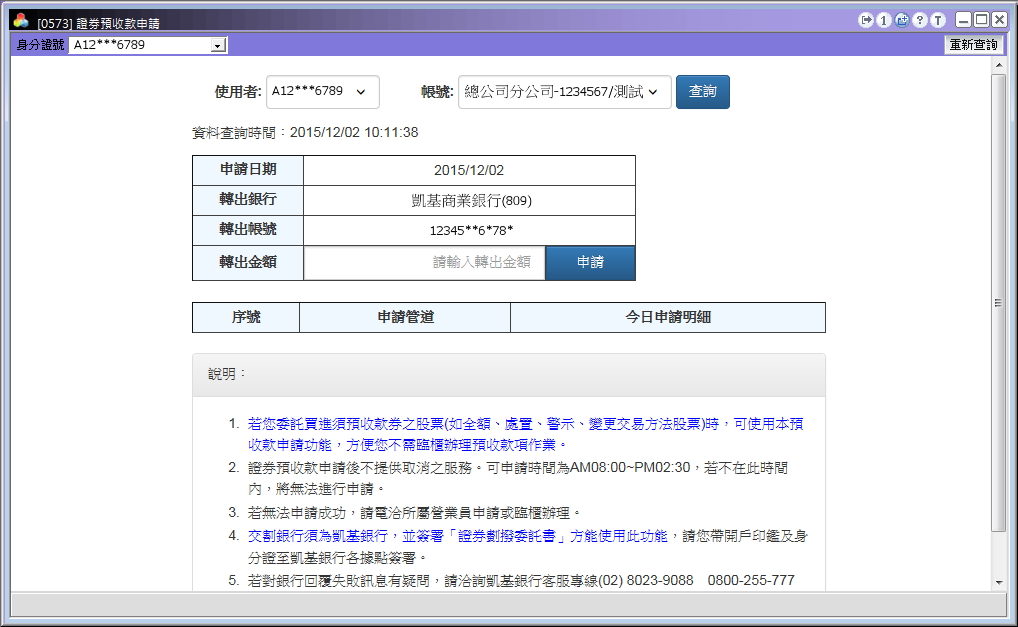Click the blue 查詢 button
Viewport: 1018px width, 627px height.
702,92
